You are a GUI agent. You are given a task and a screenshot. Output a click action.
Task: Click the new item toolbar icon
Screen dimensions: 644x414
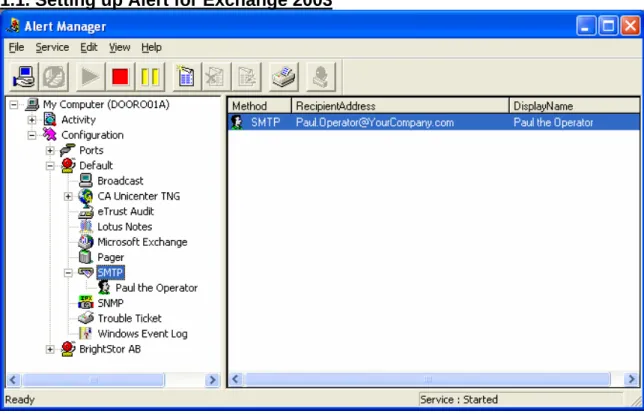point(186,77)
